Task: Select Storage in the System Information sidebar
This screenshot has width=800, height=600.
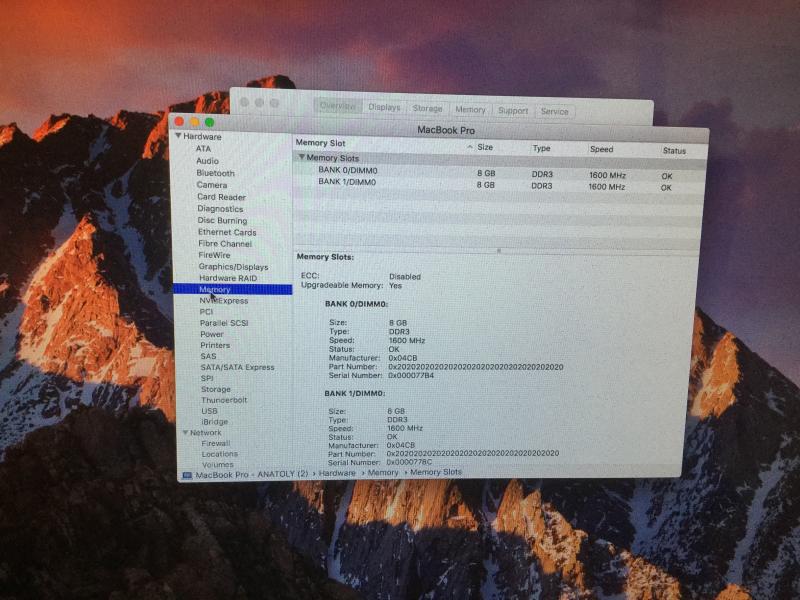Action: point(216,389)
